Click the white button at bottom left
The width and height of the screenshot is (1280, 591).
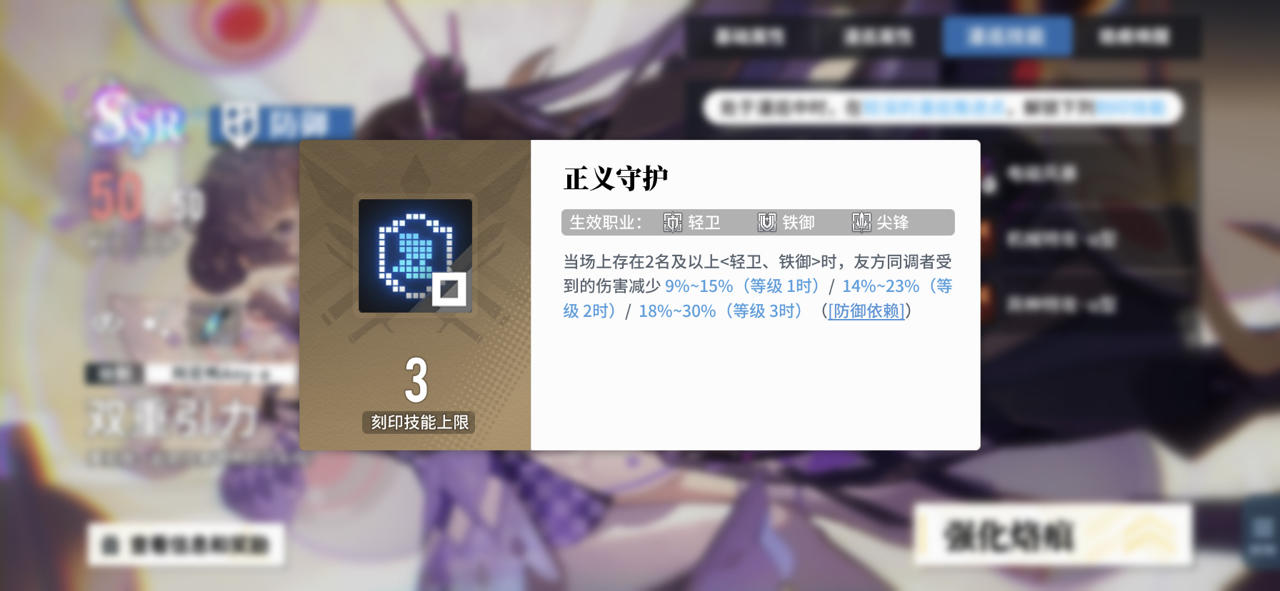pyautogui.click(x=186, y=545)
